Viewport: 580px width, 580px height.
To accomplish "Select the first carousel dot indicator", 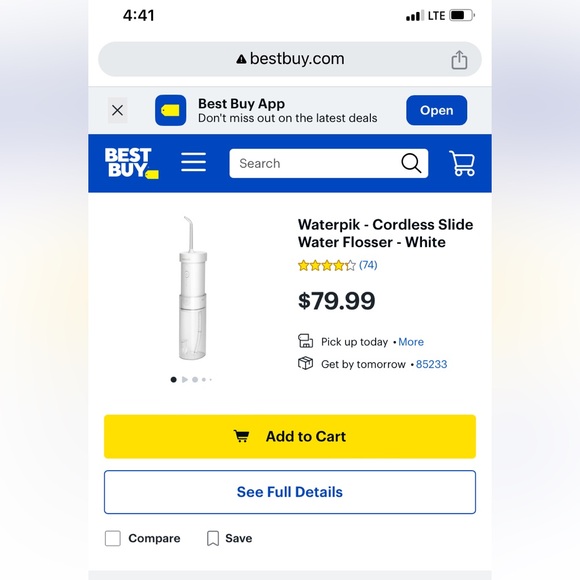I will (x=173, y=380).
